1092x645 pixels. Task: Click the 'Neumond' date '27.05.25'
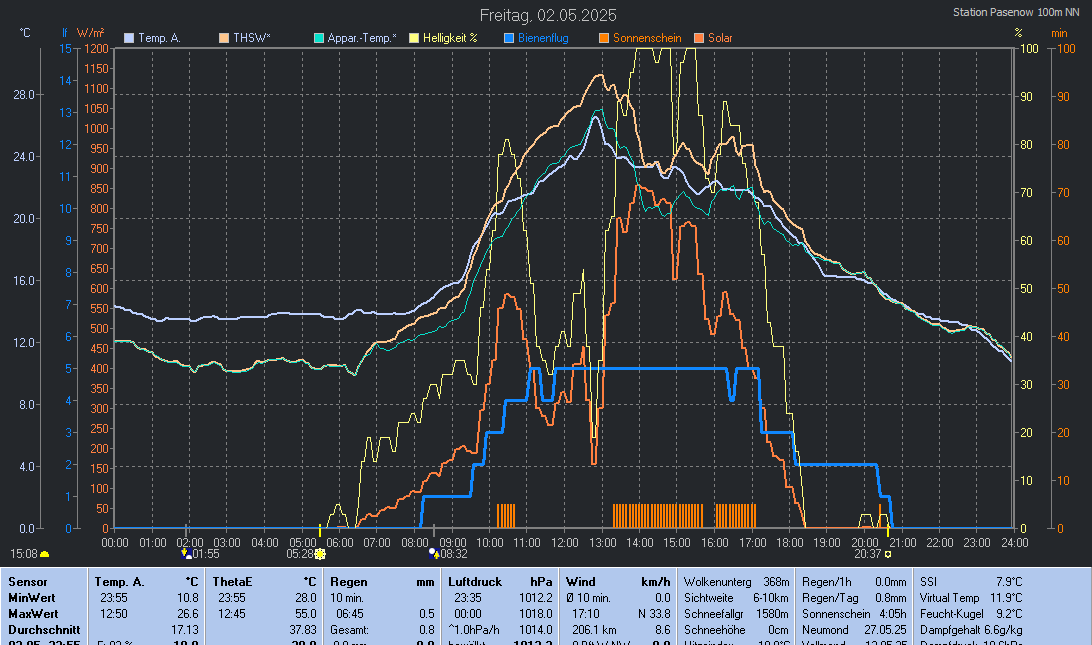click(885, 630)
